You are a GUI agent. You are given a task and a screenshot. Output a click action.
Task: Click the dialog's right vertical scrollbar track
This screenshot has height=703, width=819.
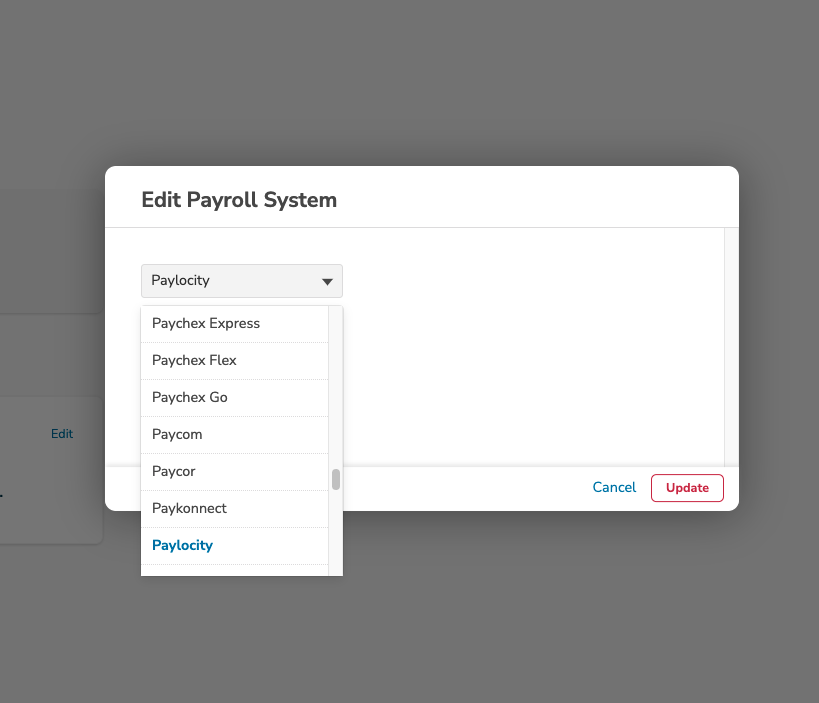pyautogui.click(x=731, y=347)
